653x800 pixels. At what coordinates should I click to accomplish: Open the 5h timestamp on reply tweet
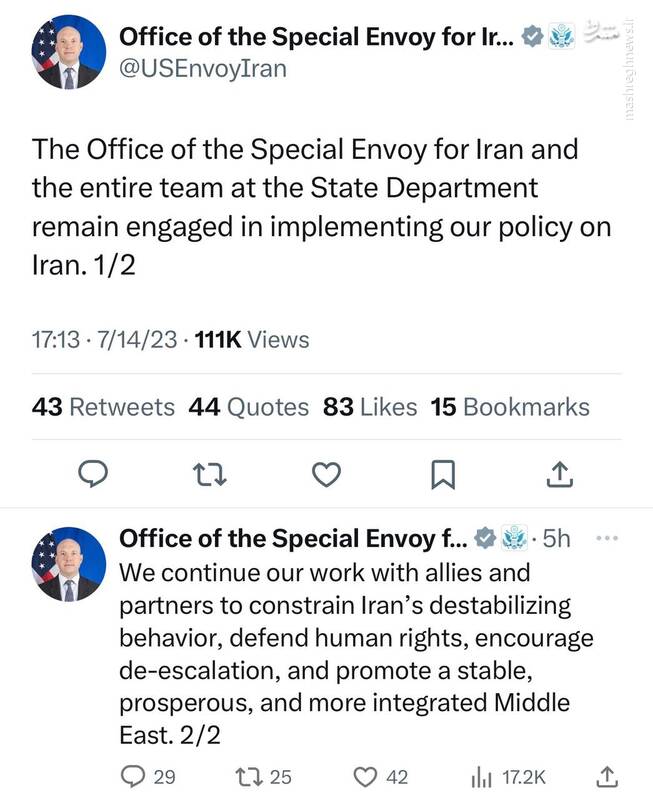pyautogui.click(x=557, y=540)
